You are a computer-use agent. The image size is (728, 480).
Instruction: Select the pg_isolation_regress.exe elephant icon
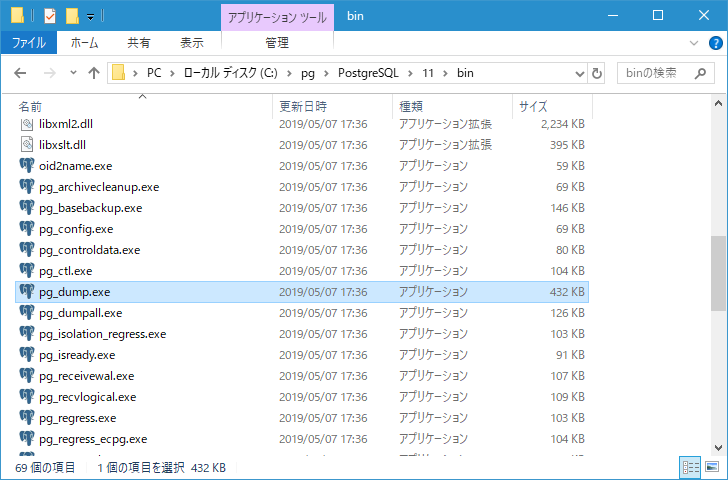[x=27, y=334]
